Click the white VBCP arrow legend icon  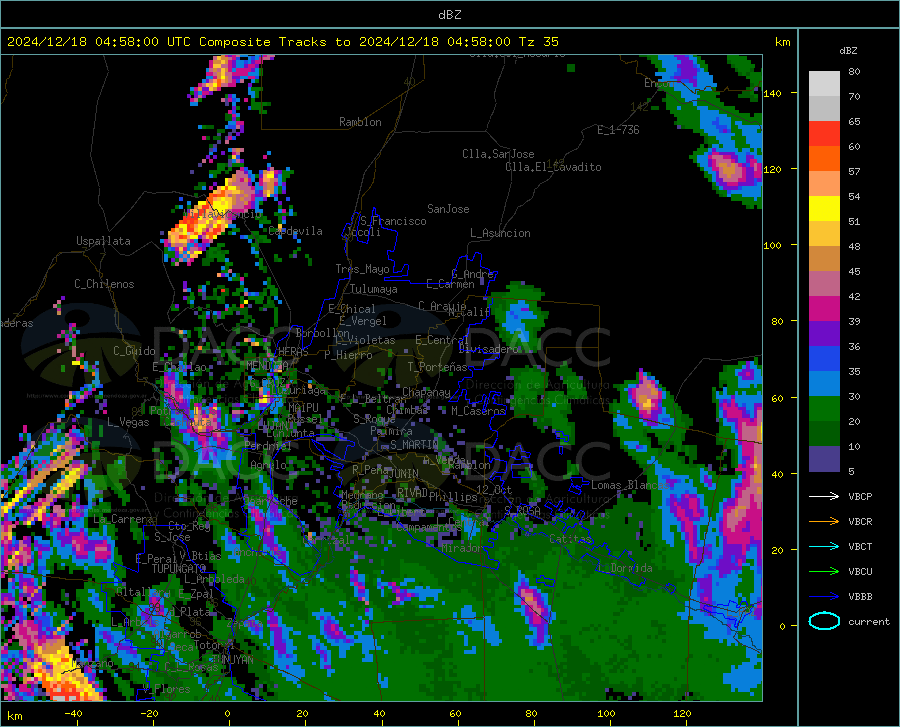coord(824,496)
